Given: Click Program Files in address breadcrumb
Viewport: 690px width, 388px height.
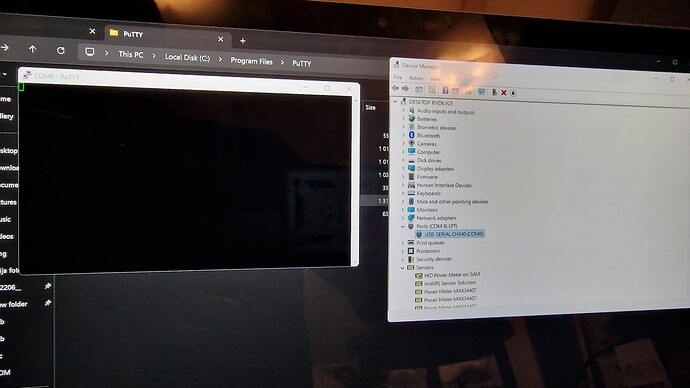Looking at the screenshot, I should point(251,61).
